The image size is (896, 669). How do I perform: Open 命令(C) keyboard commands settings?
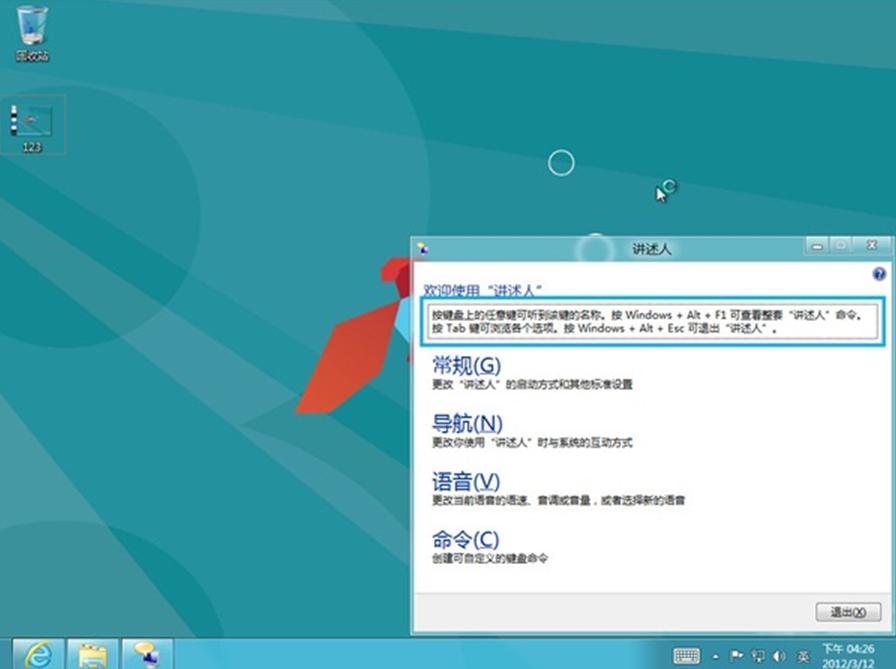pyautogui.click(x=465, y=539)
